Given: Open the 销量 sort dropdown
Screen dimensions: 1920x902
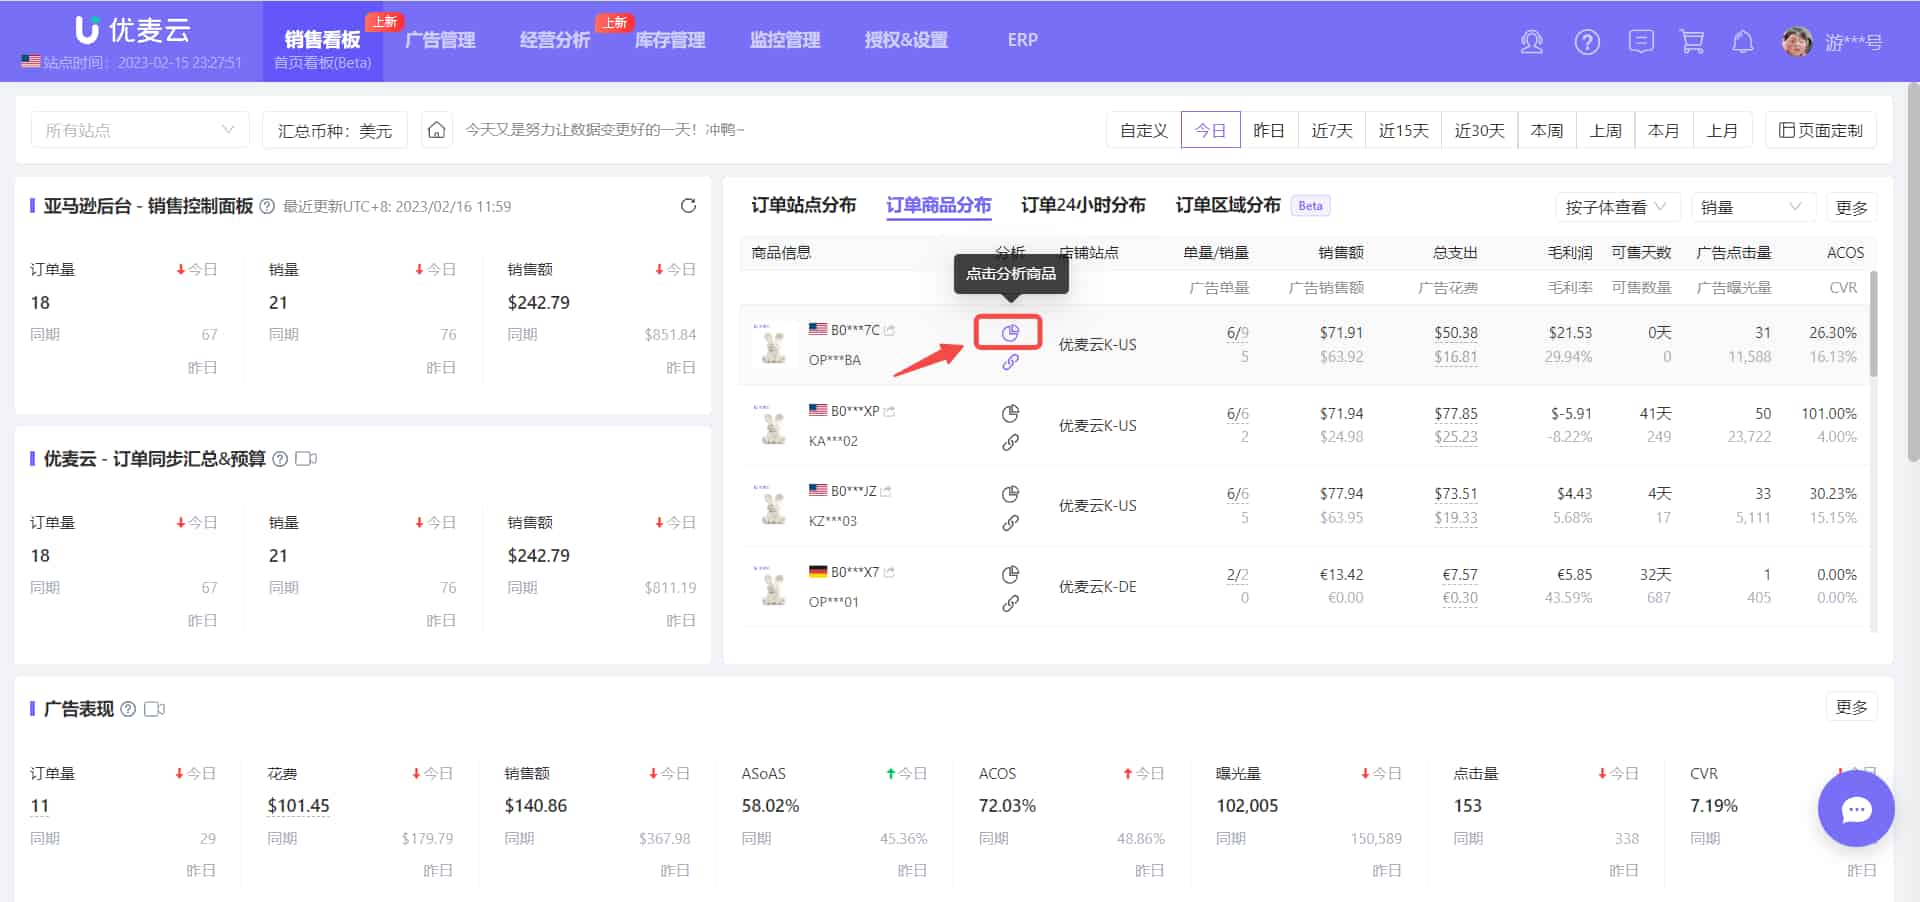Looking at the screenshot, I should click(x=1753, y=207).
